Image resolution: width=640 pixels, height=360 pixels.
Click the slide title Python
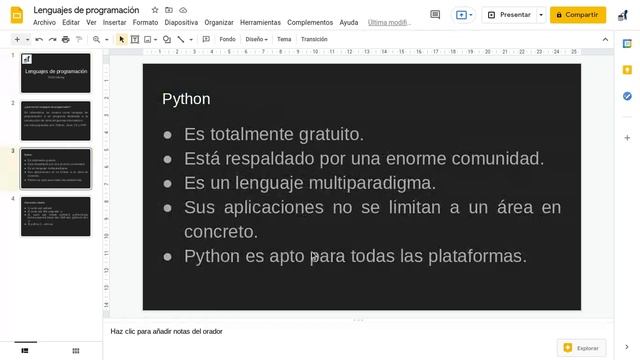[x=186, y=99]
